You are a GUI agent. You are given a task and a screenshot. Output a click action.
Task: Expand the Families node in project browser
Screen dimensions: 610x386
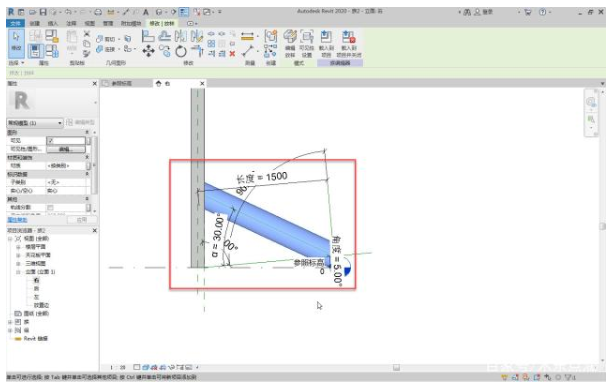(x=11, y=322)
